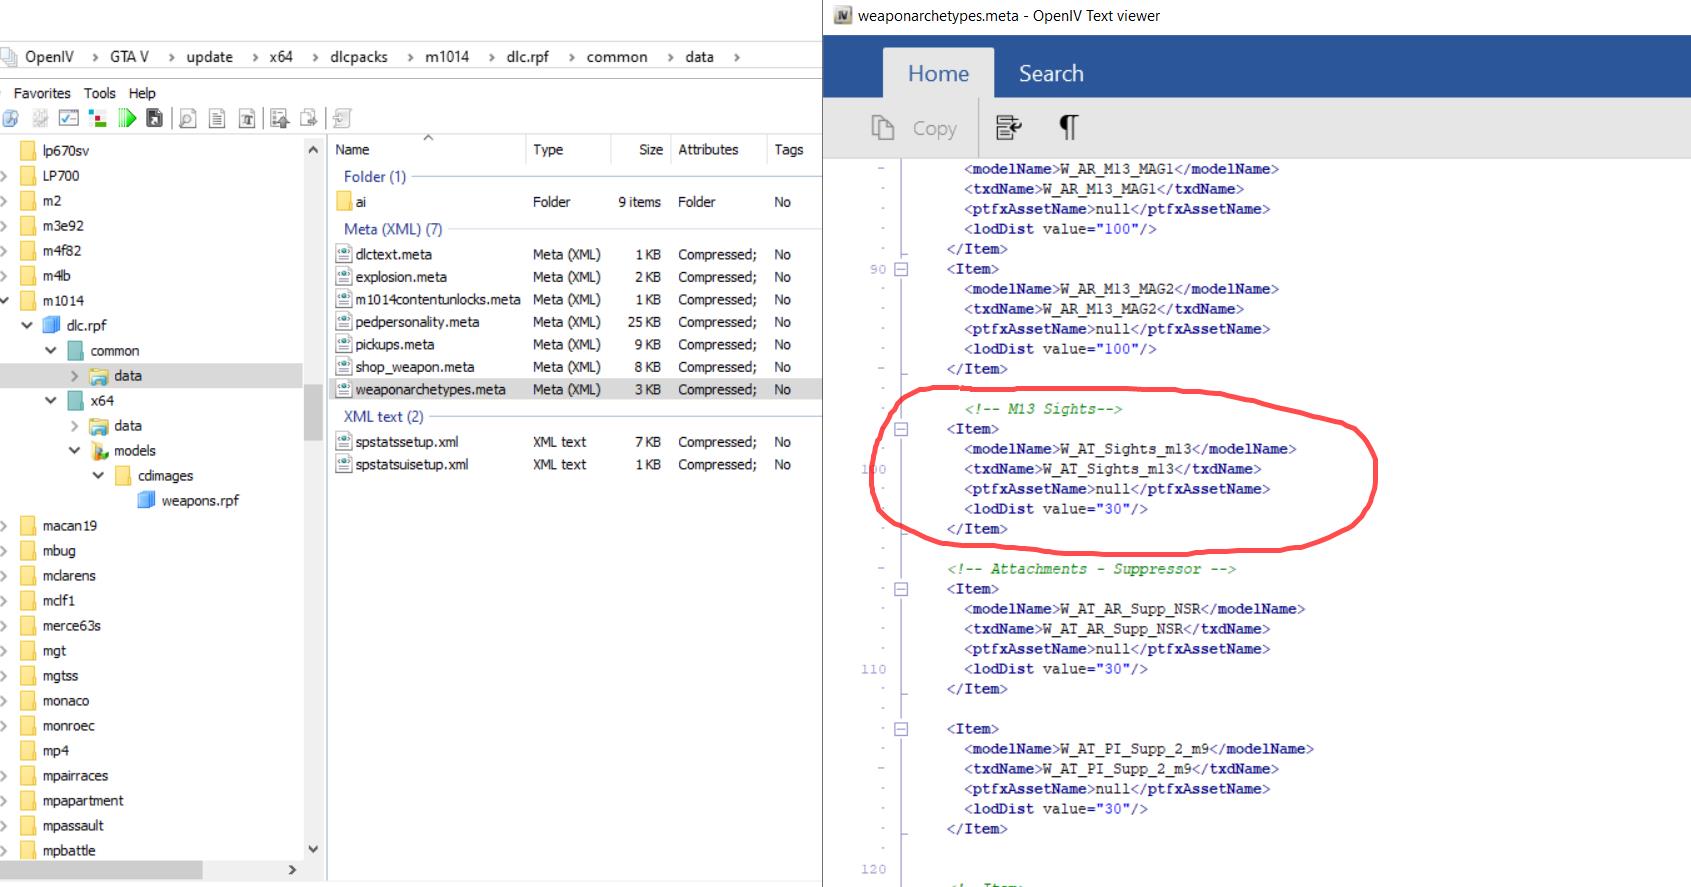Open the Tools menu
The height and width of the screenshot is (887, 1691).
point(99,93)
